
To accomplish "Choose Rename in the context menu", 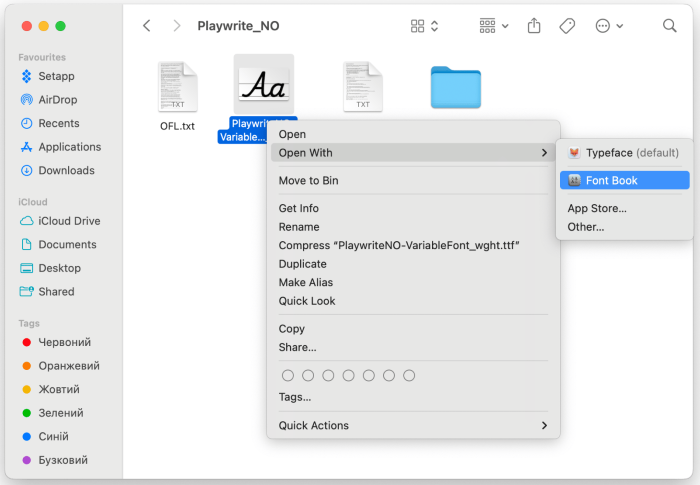I will tap(413, 227).
